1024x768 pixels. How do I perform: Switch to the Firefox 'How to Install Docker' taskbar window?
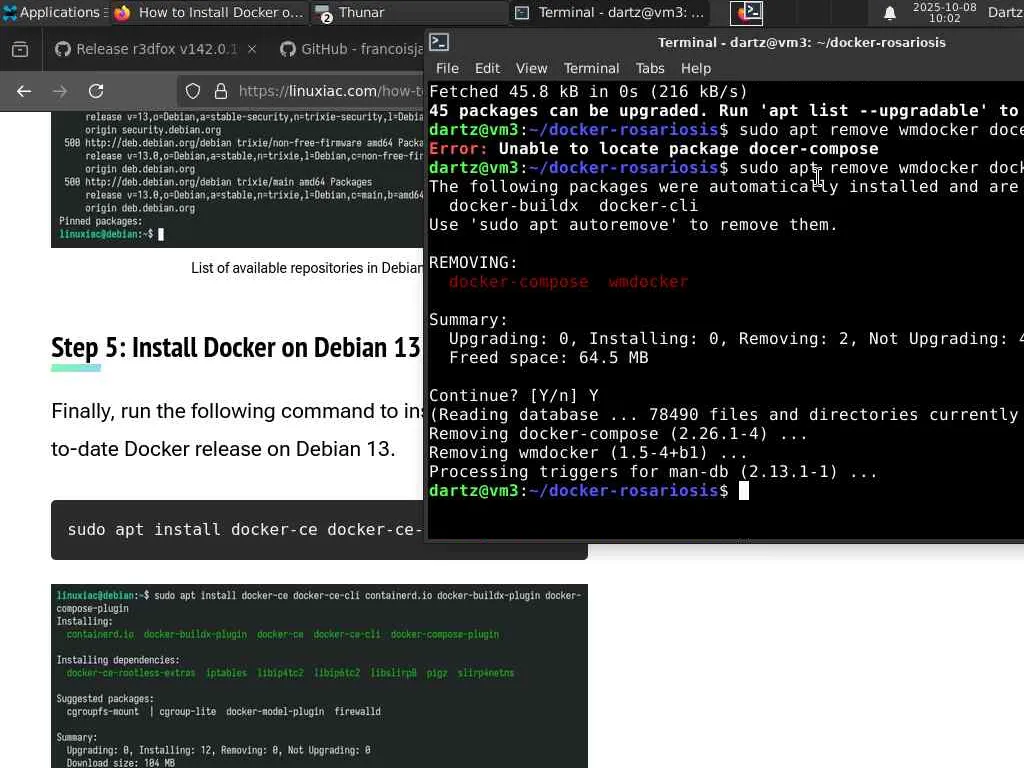click(x=209, y=12)
